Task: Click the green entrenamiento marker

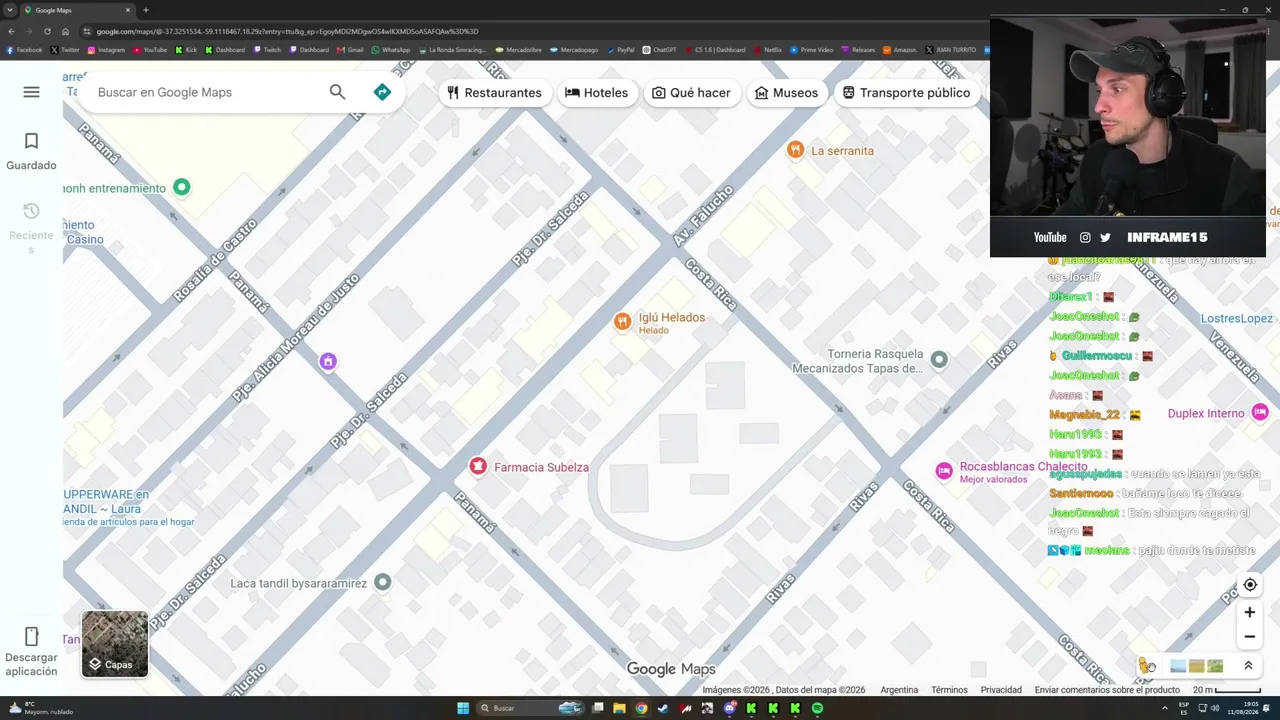Action: [181, 187]
